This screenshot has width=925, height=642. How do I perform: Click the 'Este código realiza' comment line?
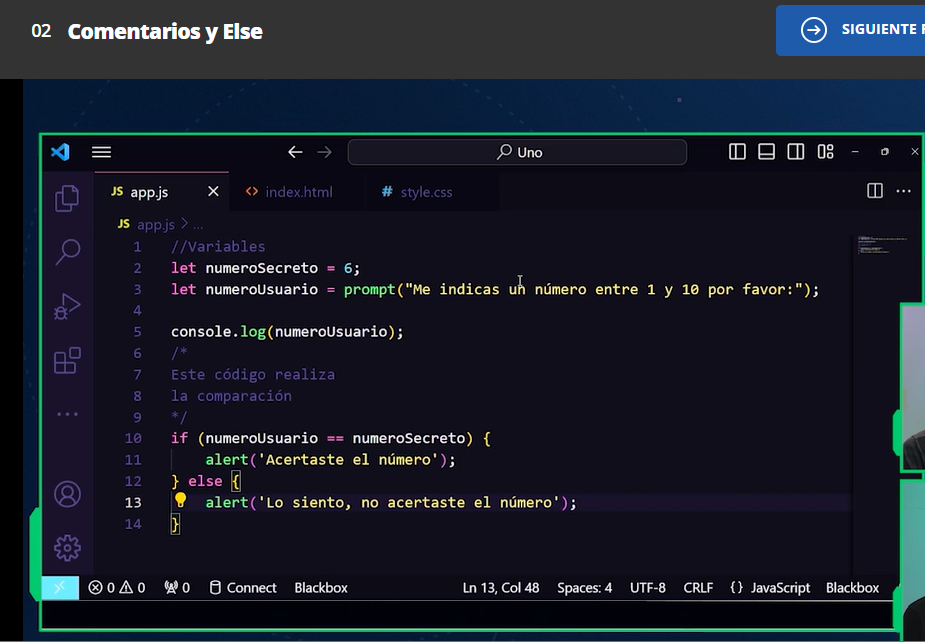(253, 375)
